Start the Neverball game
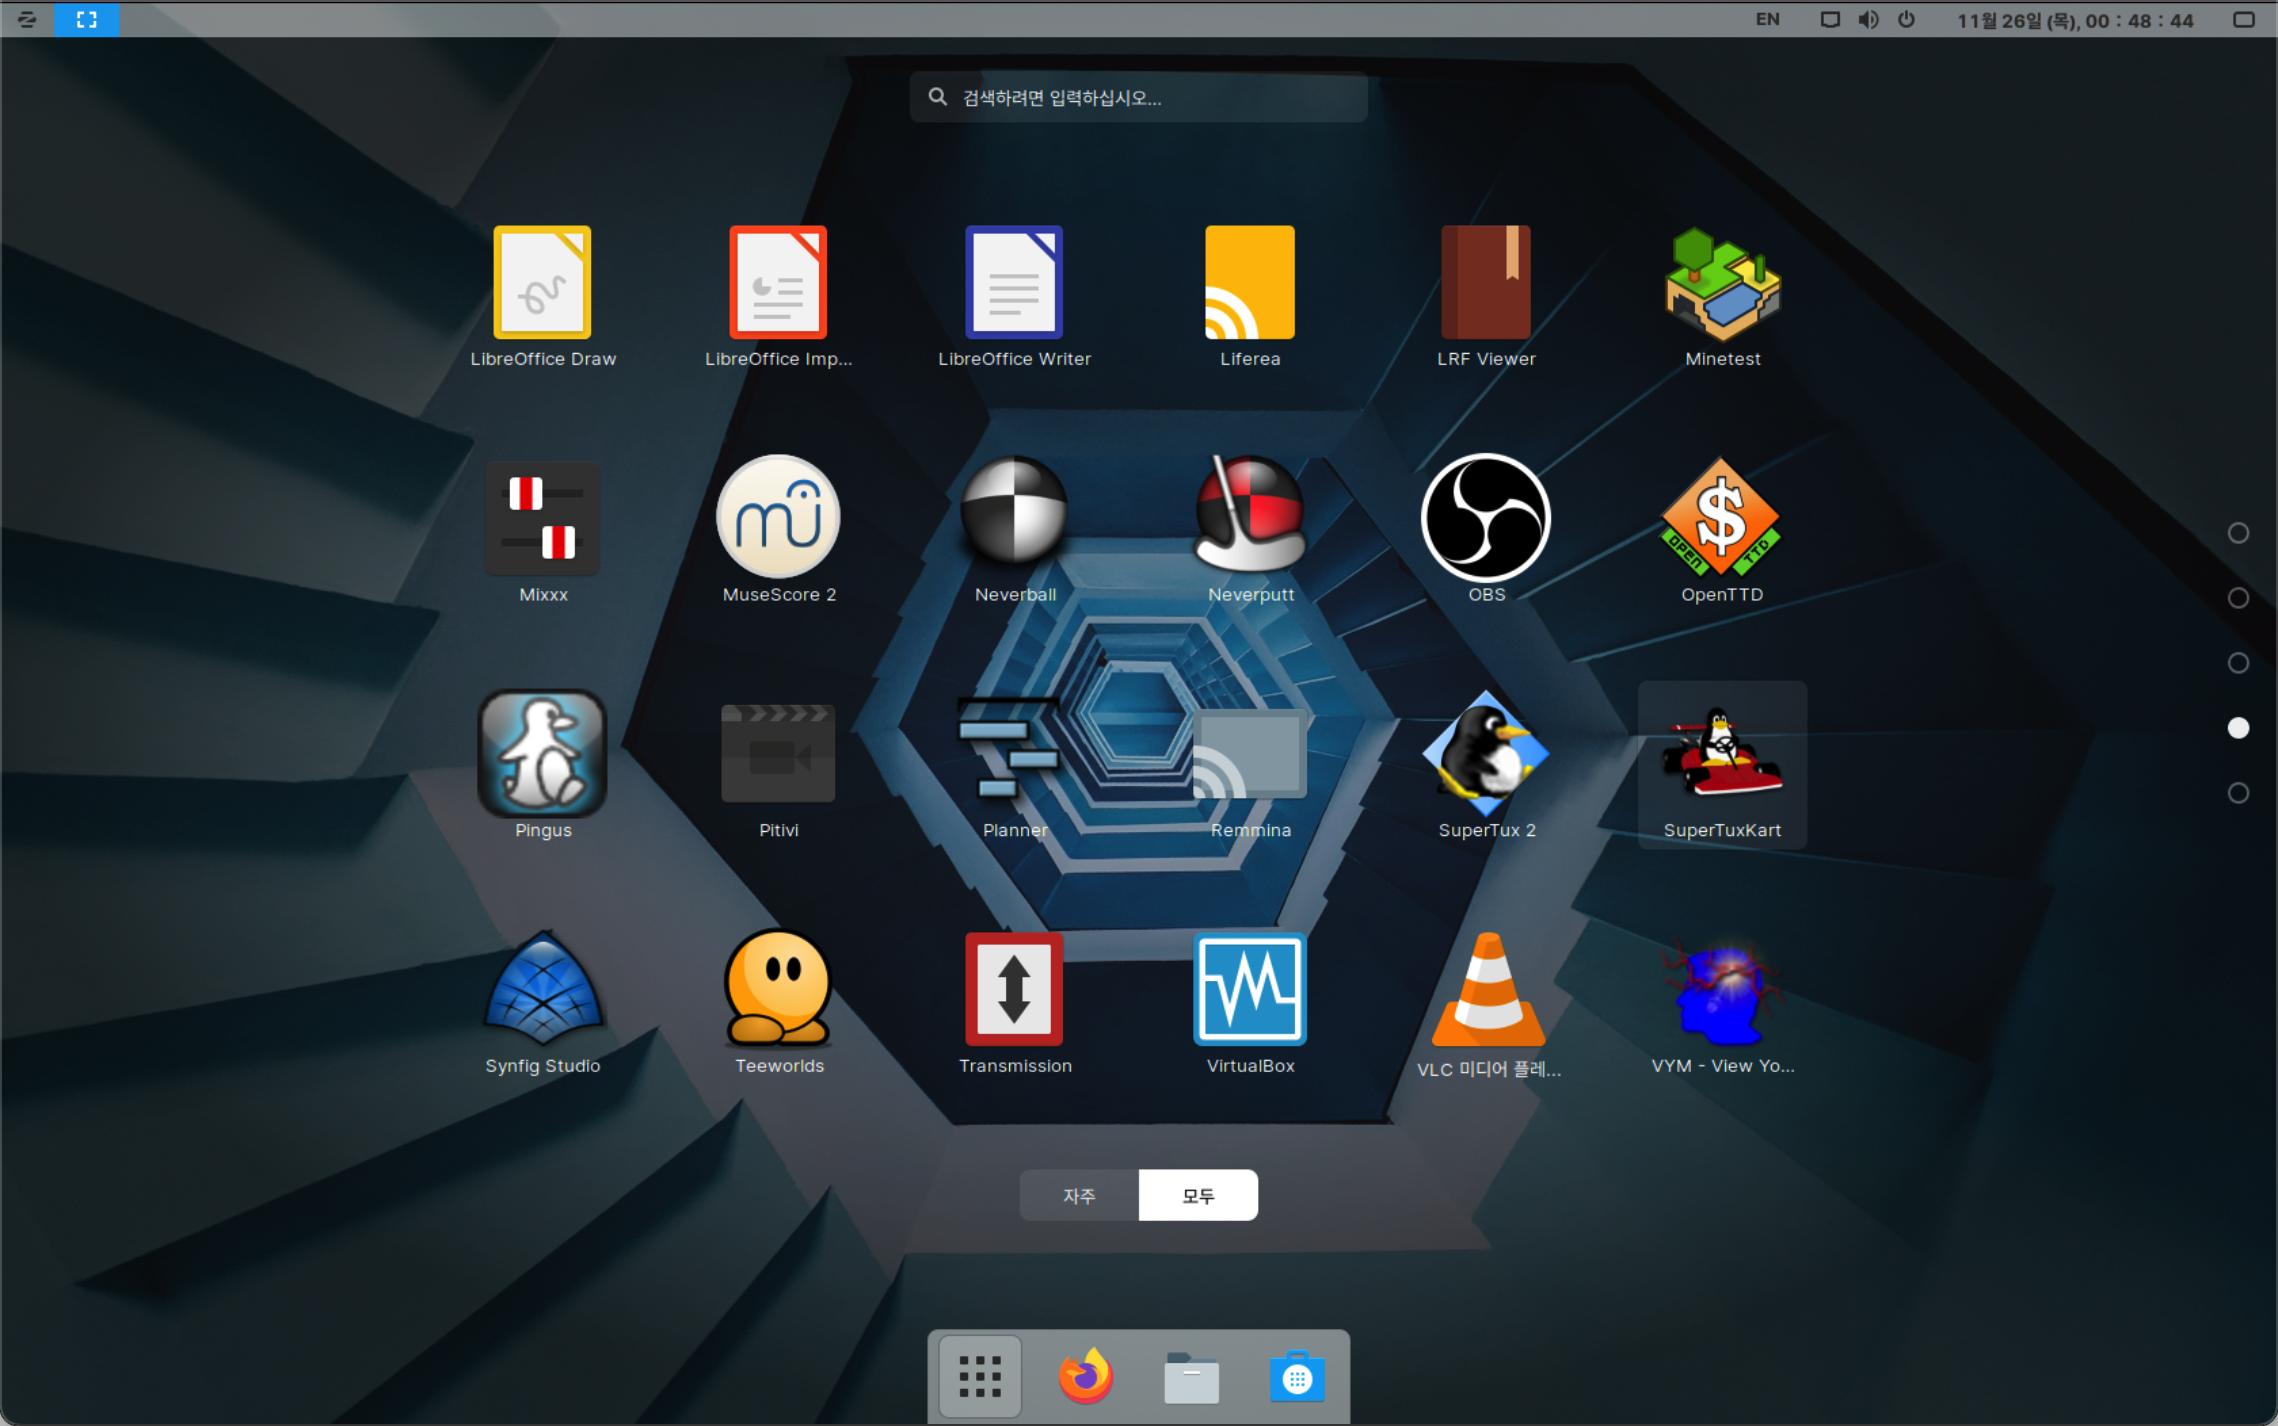The height and width of the screenshot is (1426, 2278). click(x=1014, y=531)
